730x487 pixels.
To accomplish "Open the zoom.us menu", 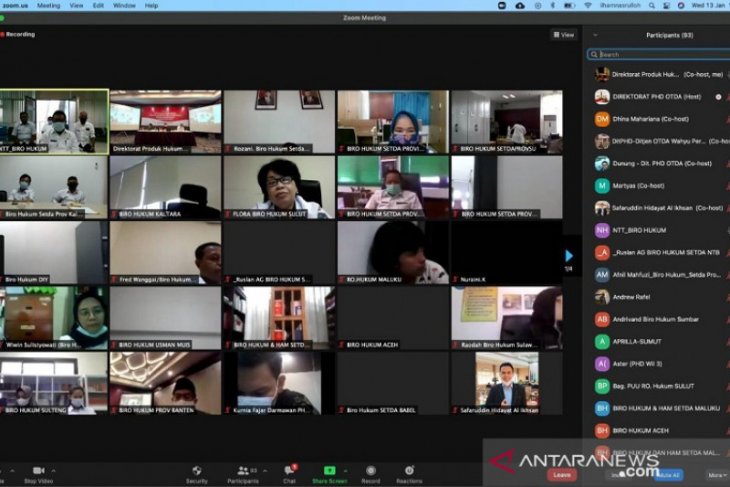I will [15, 6].
